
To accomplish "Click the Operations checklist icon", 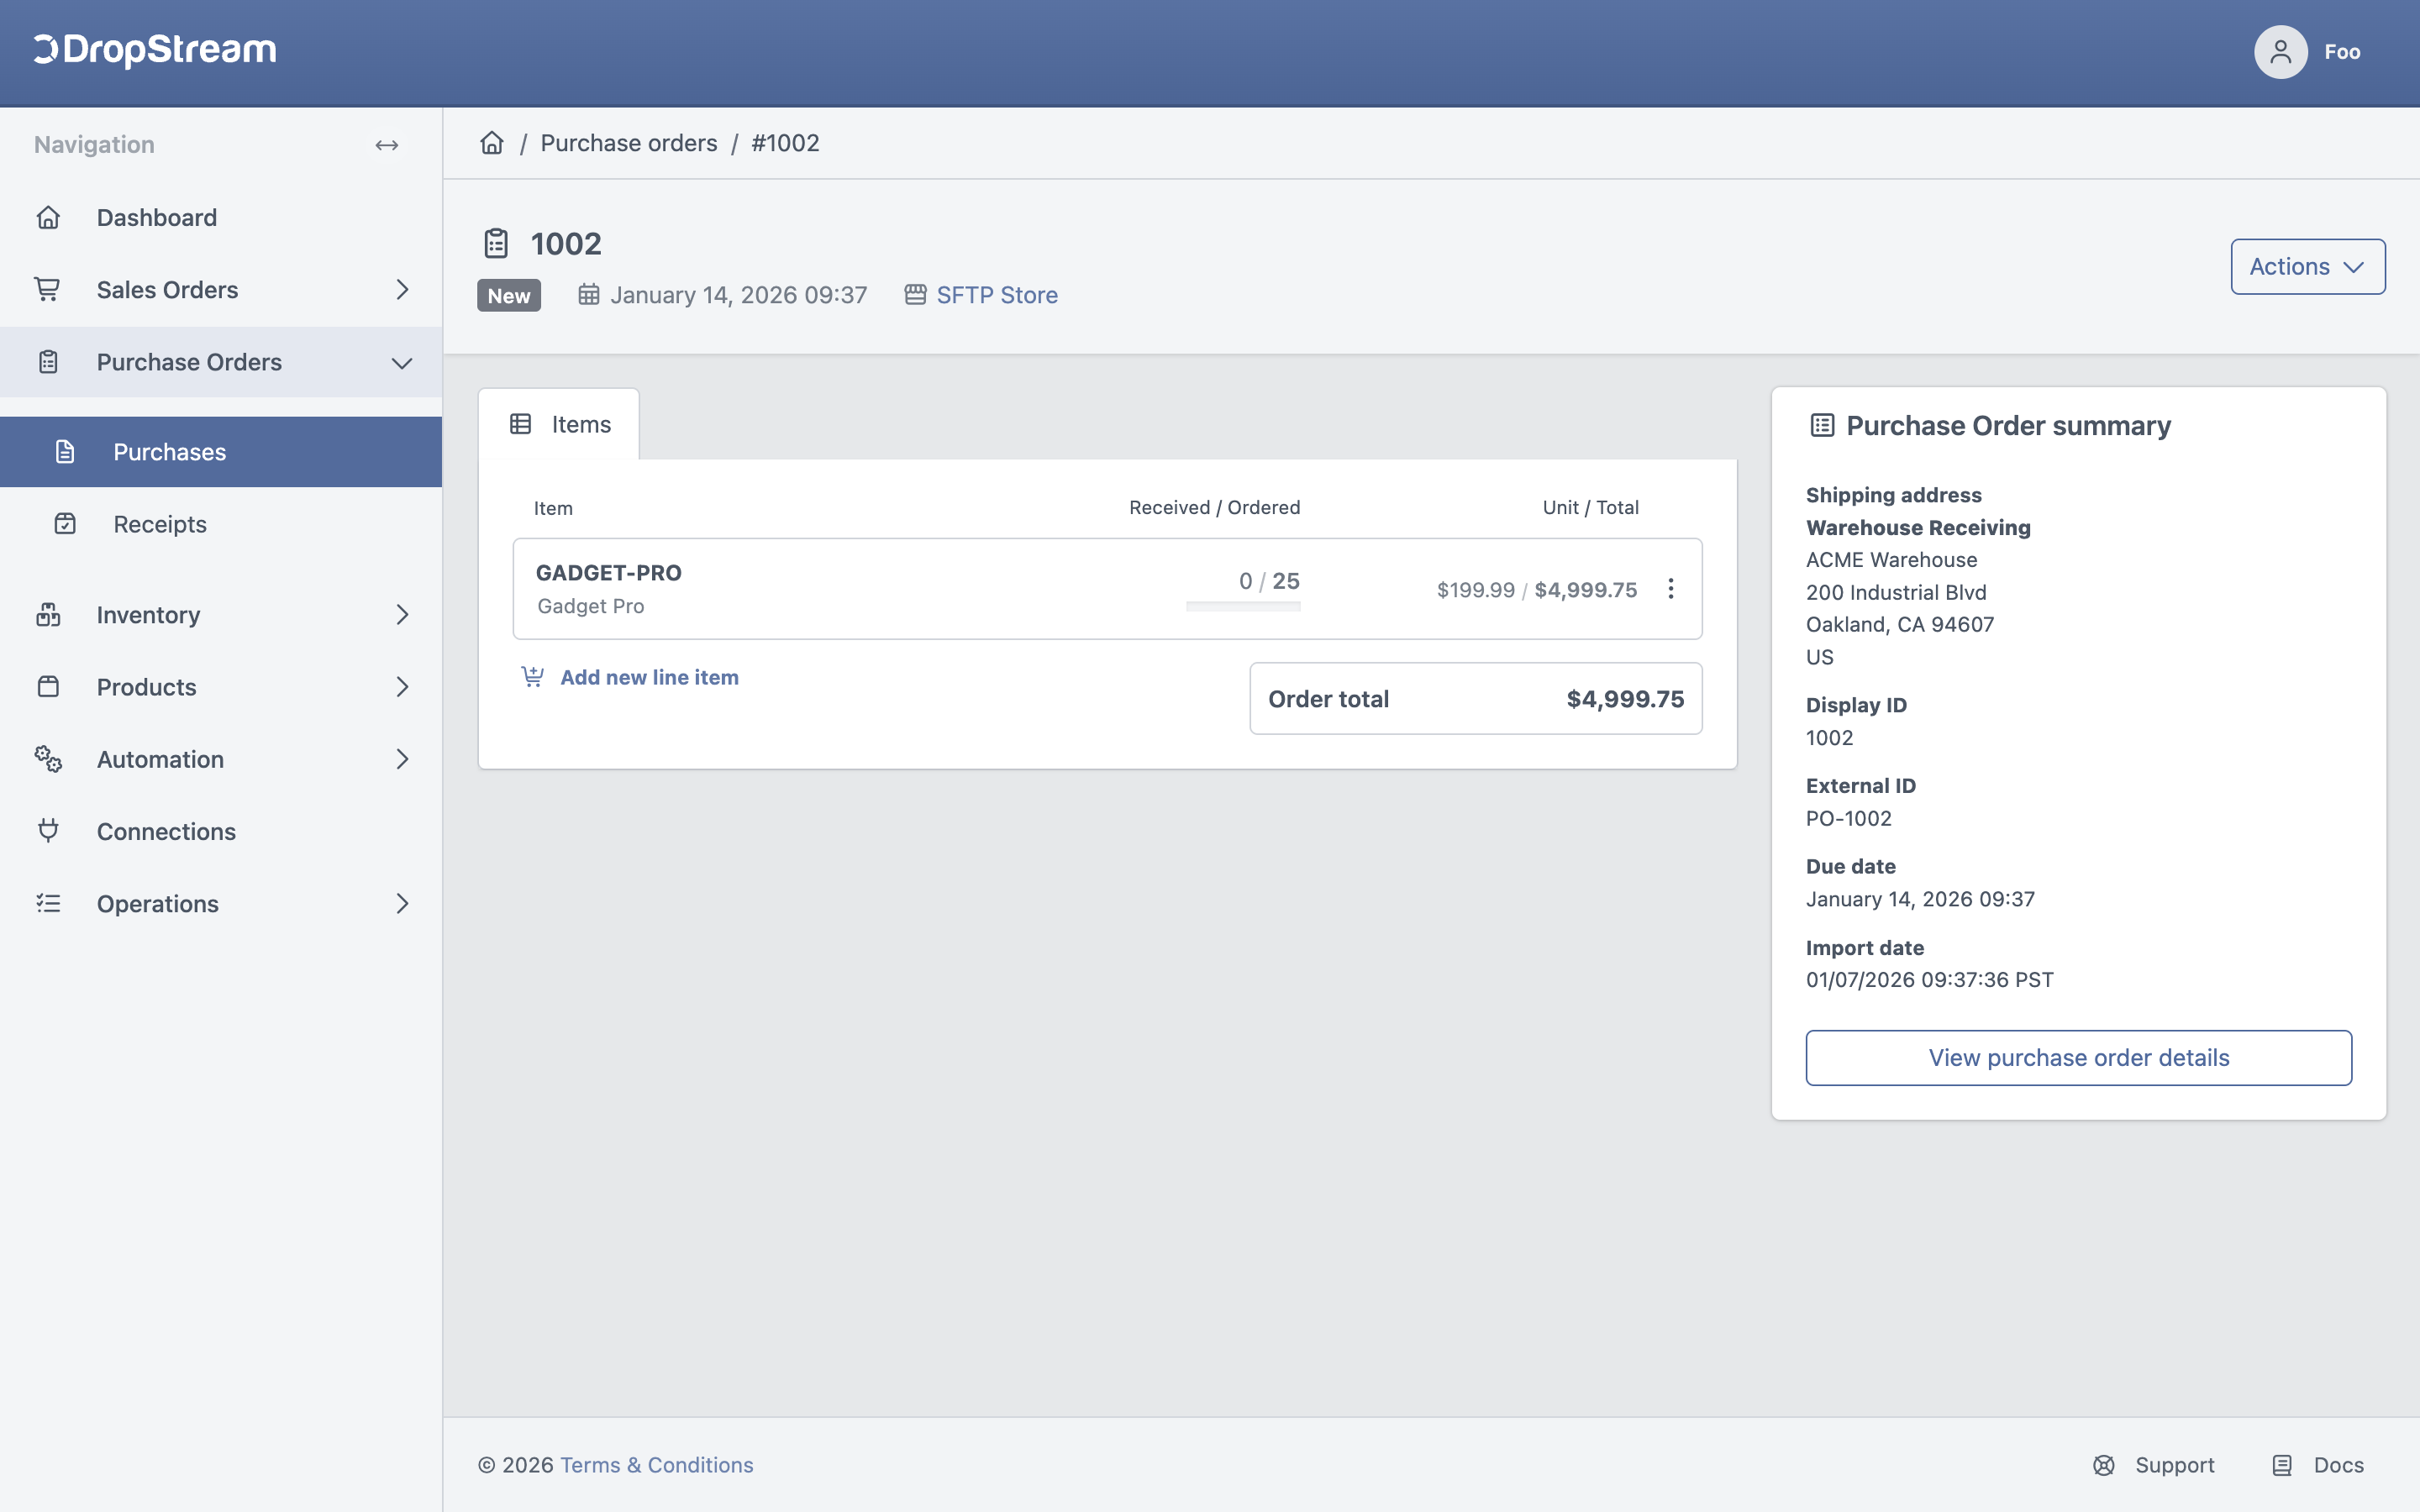I will 48,904.
